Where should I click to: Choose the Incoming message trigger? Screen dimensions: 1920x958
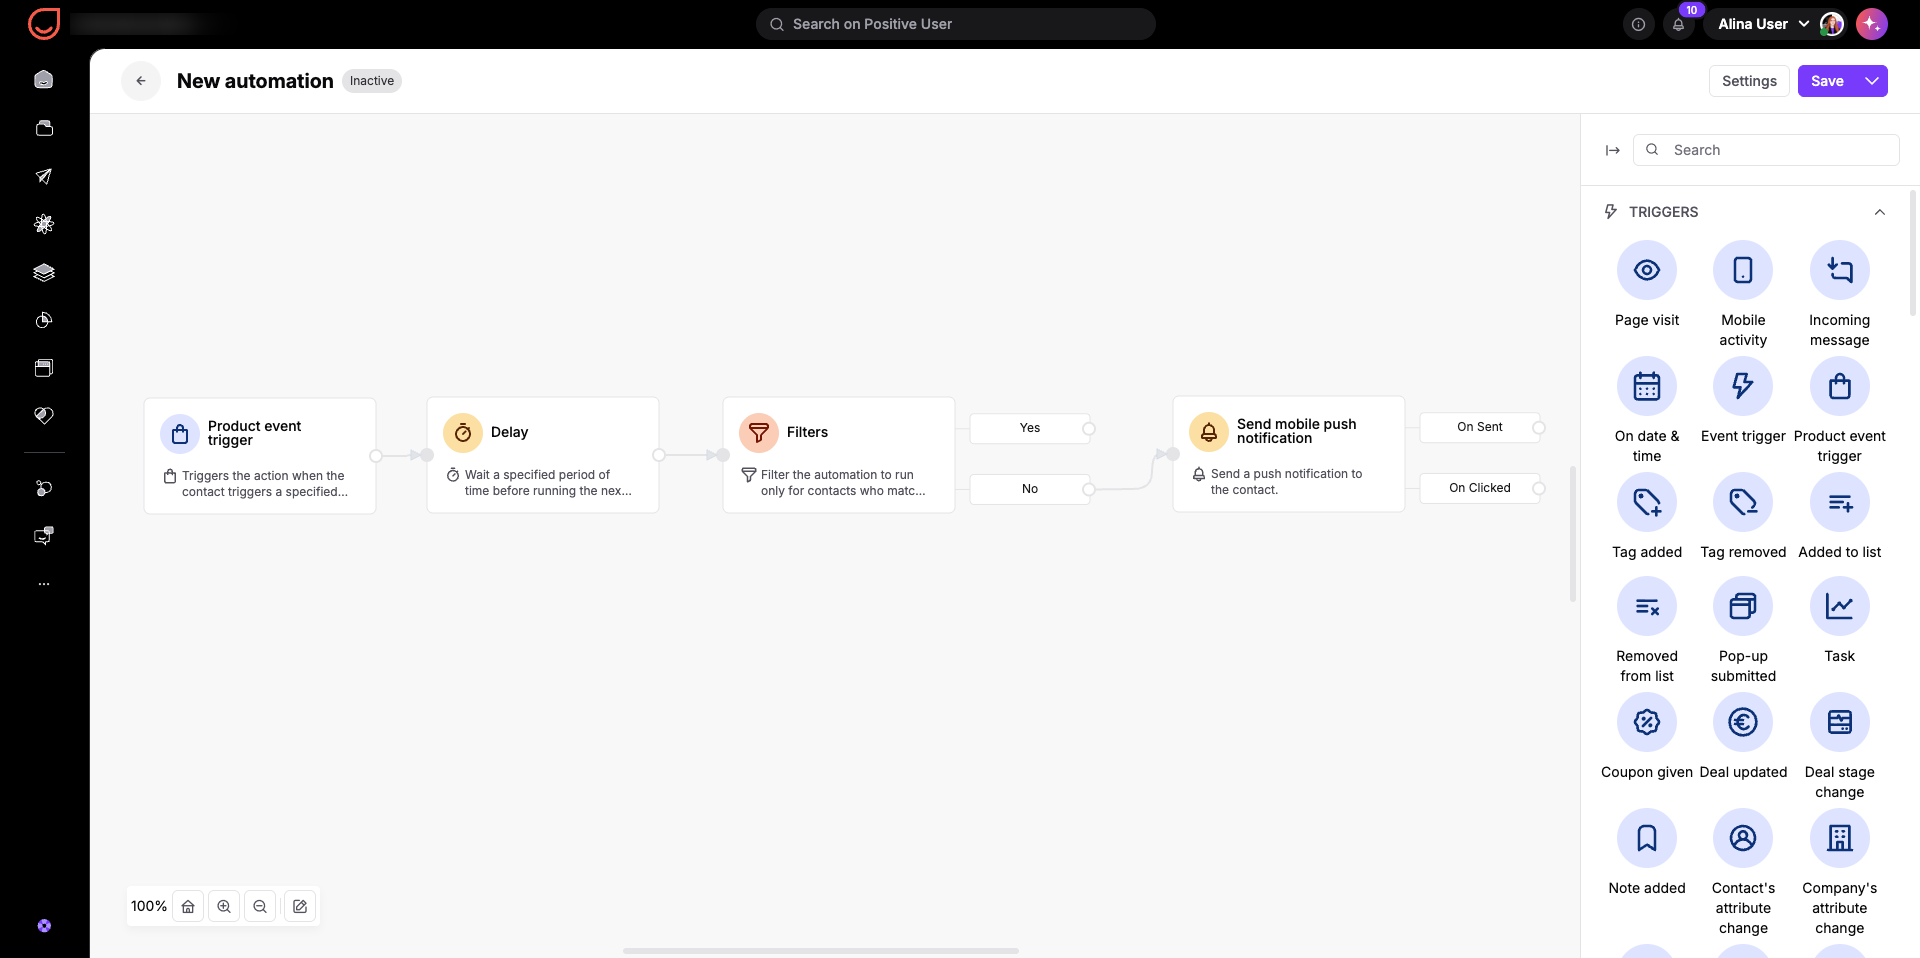1839,270
